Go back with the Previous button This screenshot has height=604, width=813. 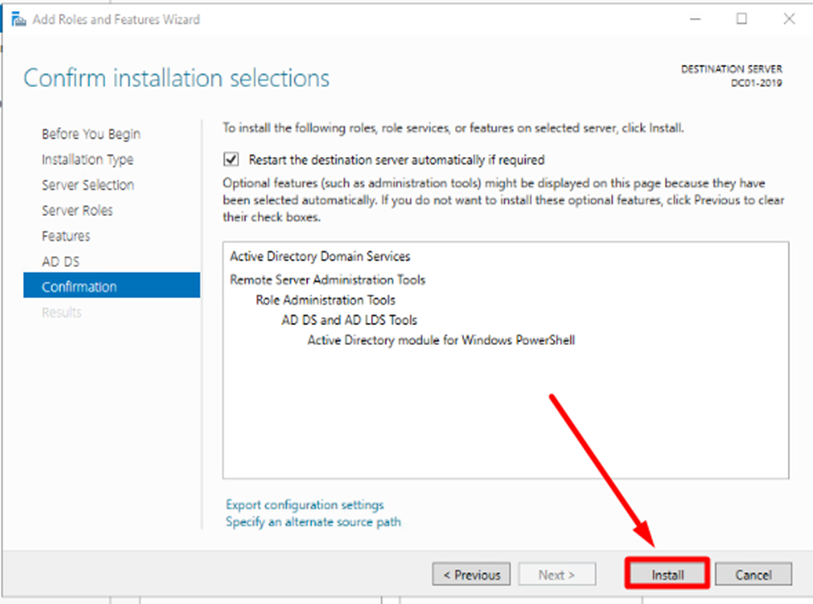pos(471,575)
